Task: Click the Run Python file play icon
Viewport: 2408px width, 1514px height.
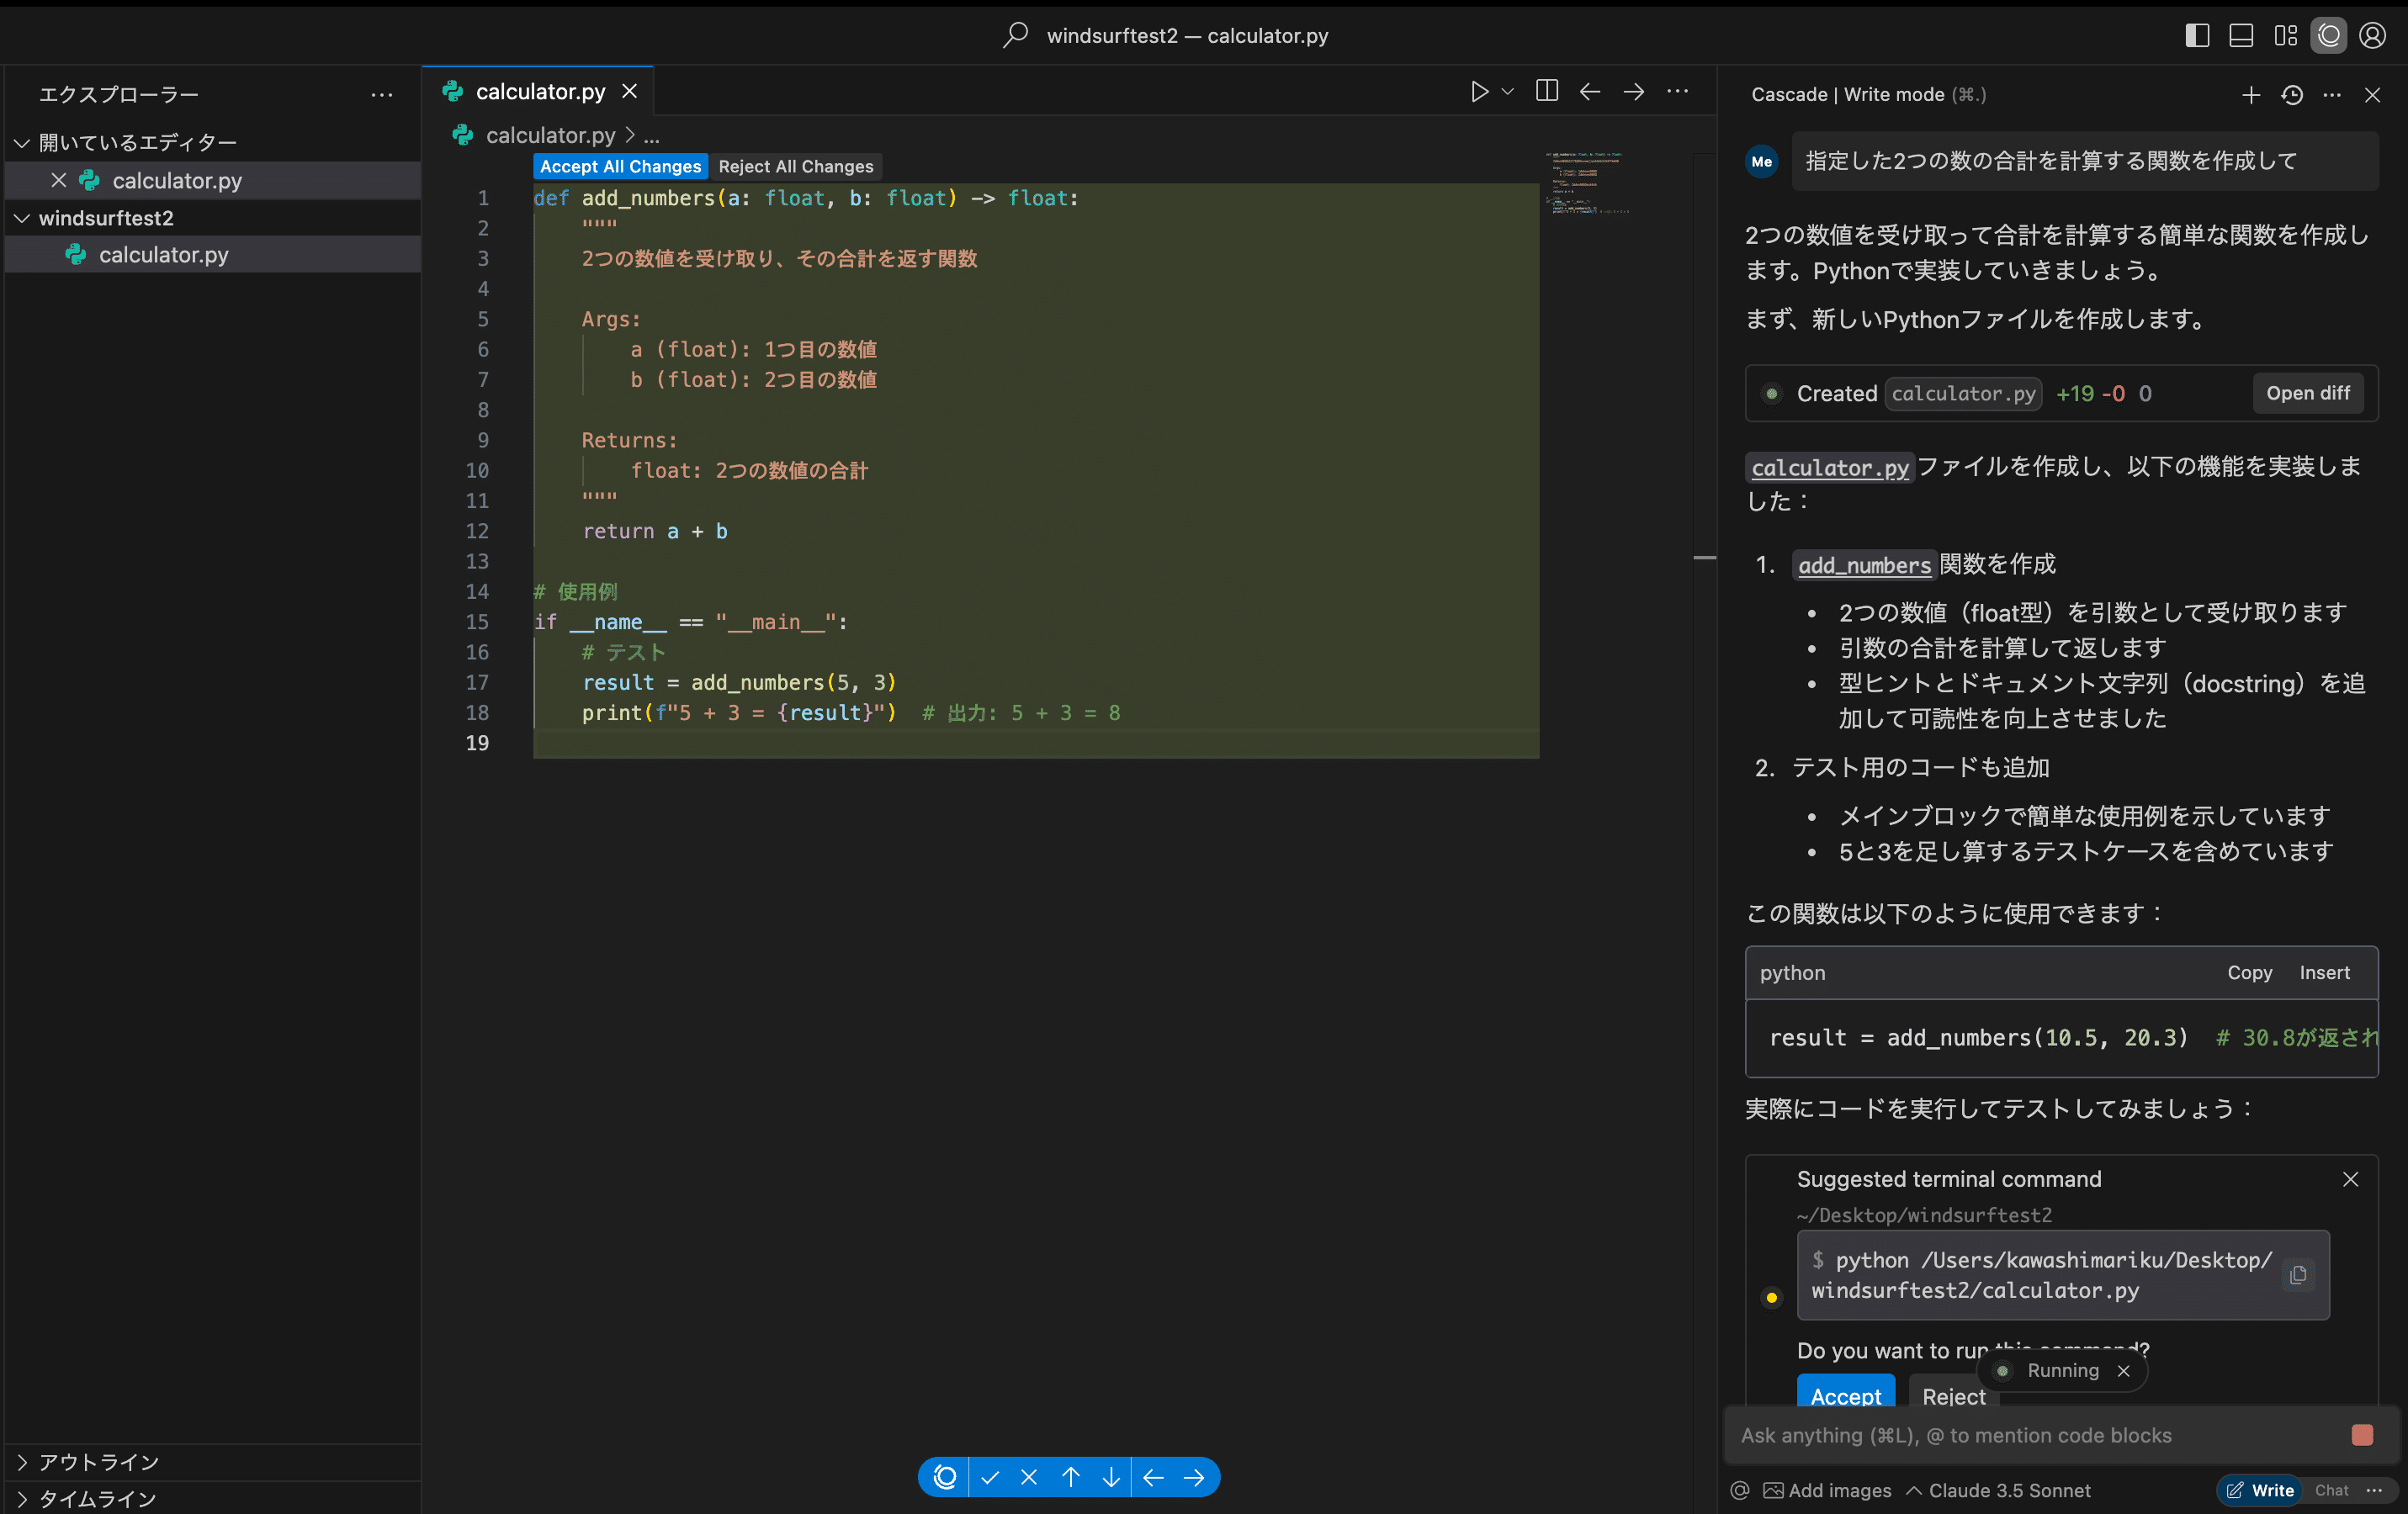Action: (x=1479, y=91)
